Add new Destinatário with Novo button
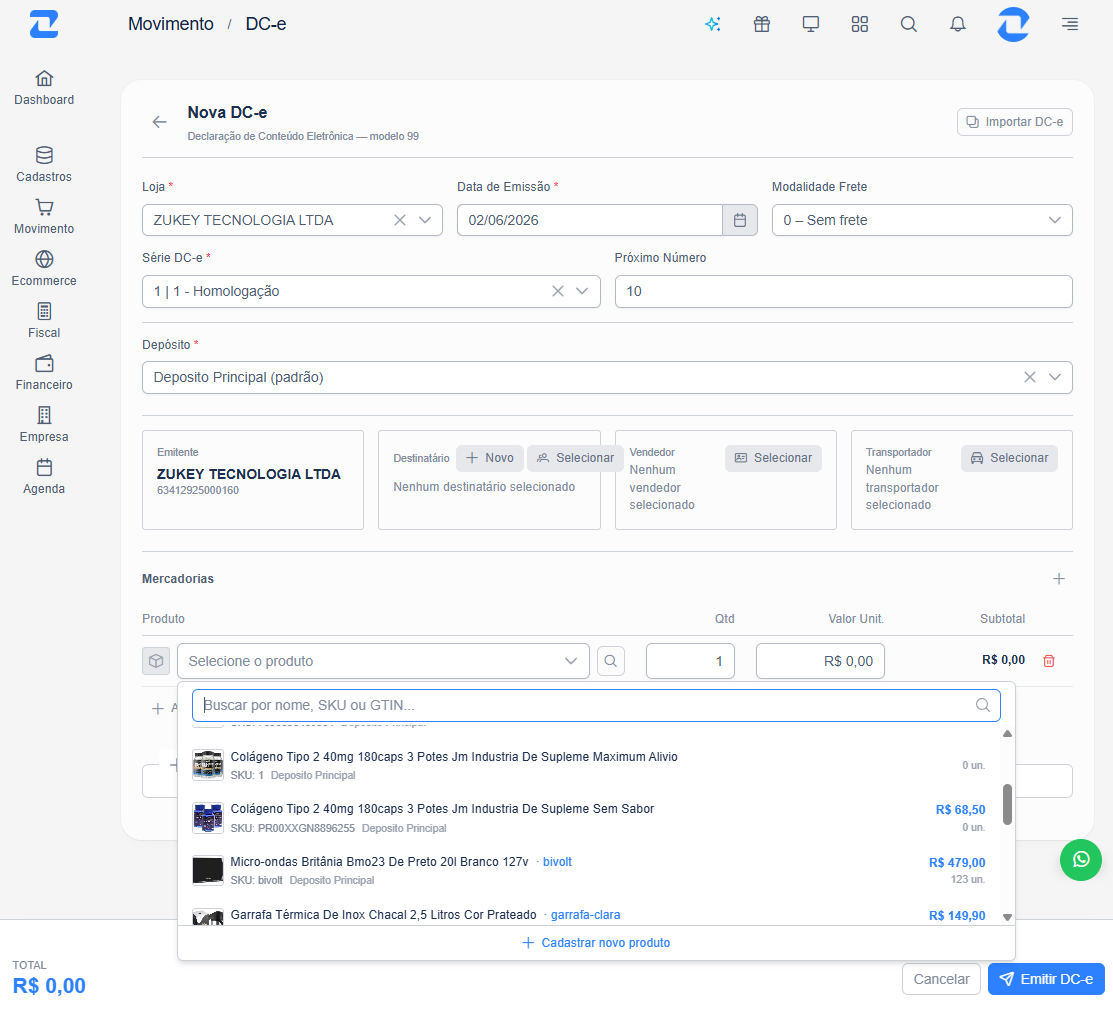 point(490,458)
